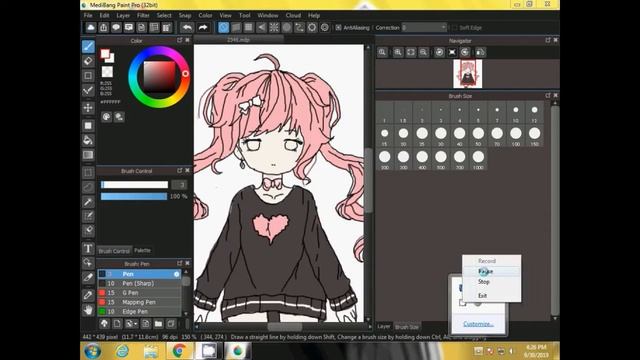This screenshot has width=640, height=360.
Task: Undock the Brush Control panel
Action: [180, 171]
